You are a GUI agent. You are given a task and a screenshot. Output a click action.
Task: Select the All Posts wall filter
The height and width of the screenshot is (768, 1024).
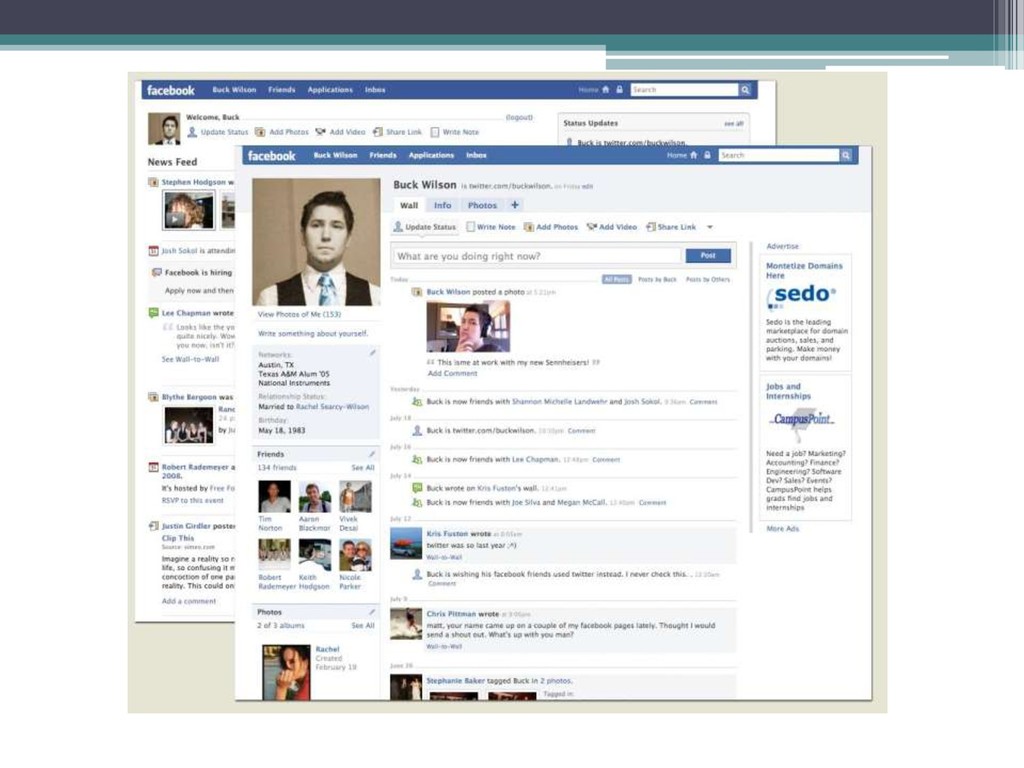tap(616, 280)
